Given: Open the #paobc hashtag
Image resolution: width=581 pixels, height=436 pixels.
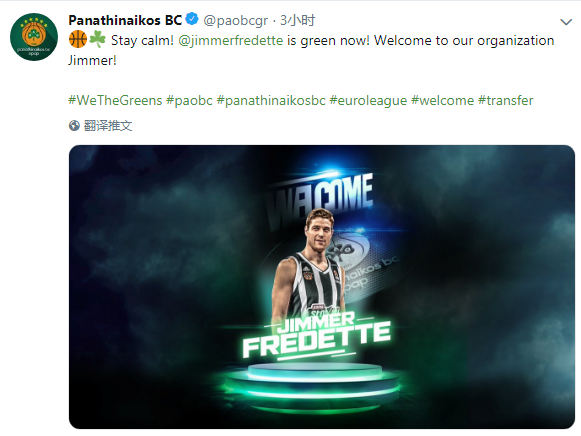Looking at the screenshot, I should click(x=189, y=100).
